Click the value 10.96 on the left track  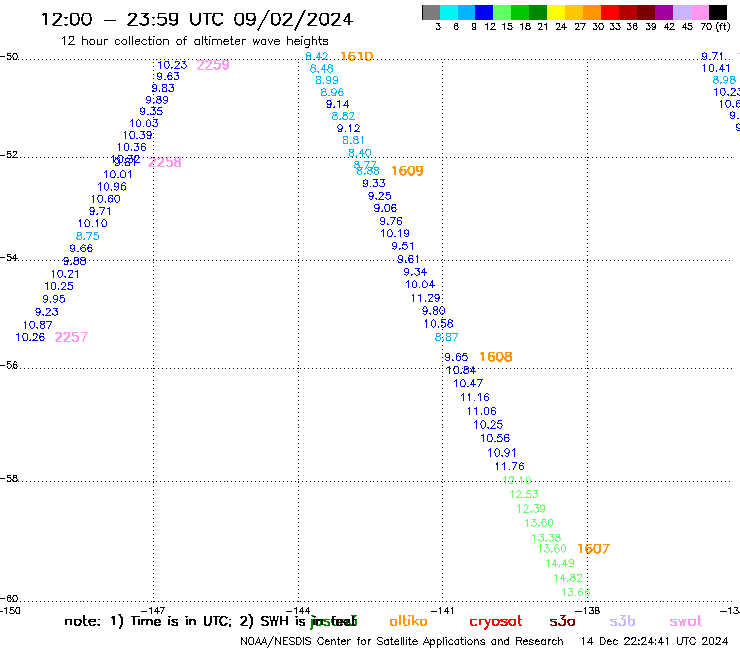tap(112, 186)
